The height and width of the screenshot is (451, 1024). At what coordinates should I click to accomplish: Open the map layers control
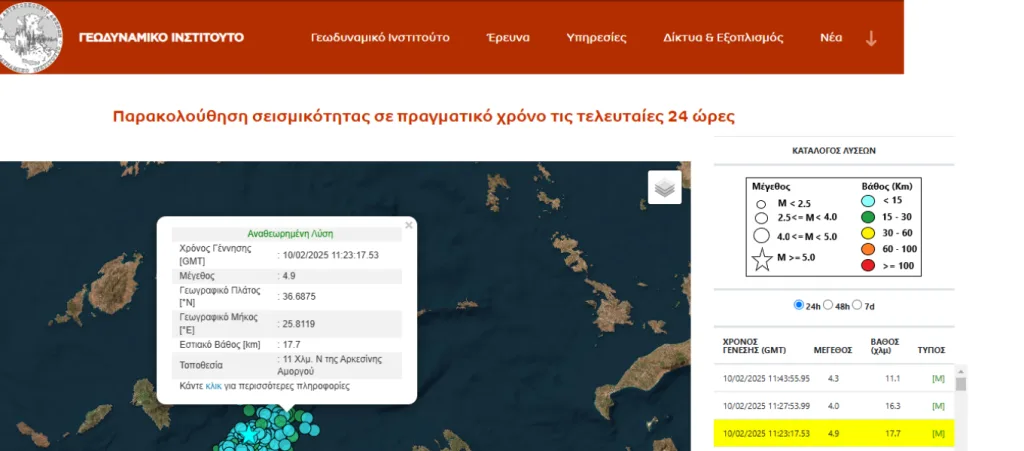click(664, 186)
